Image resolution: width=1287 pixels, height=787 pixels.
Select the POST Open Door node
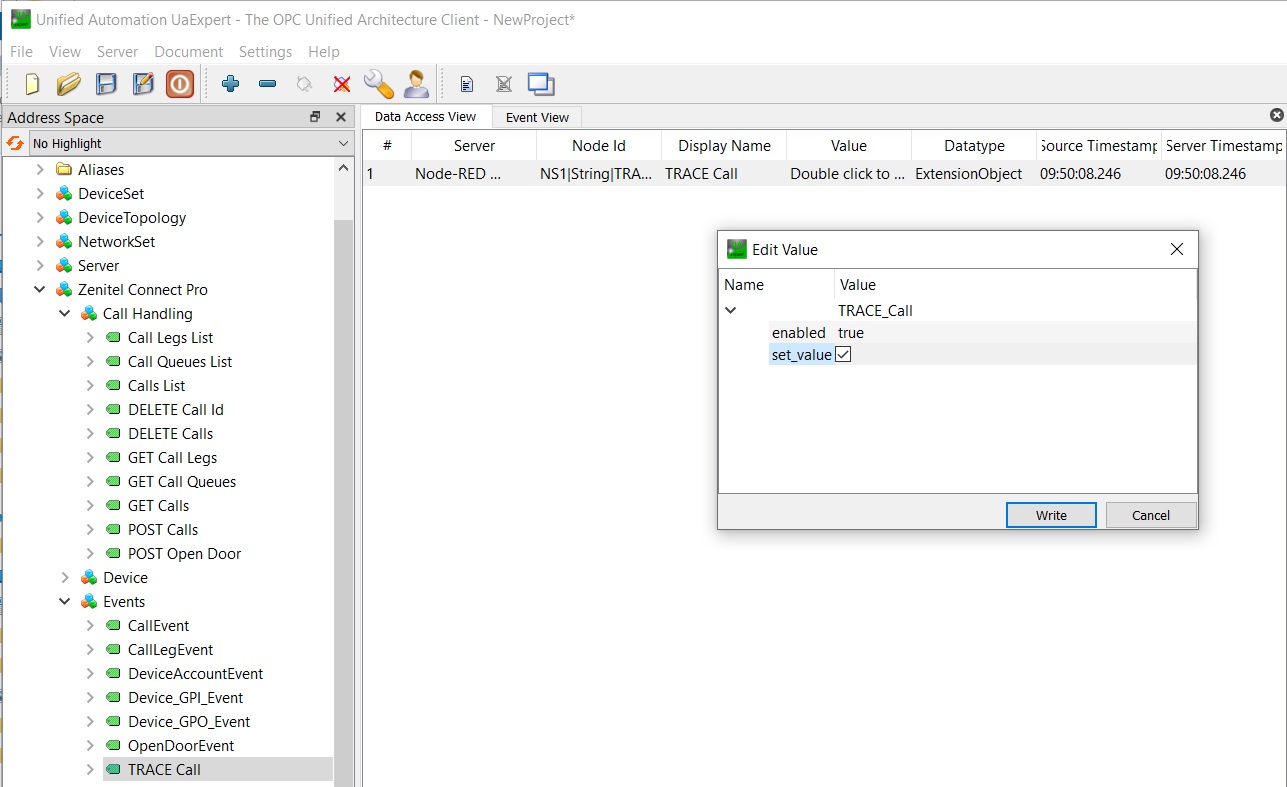point(184,554)
